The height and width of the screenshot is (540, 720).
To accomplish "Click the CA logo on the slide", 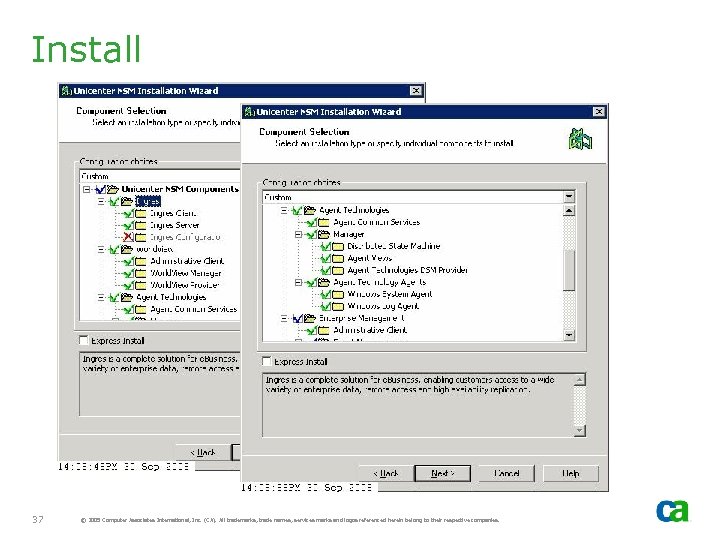I will click(673, 511).
